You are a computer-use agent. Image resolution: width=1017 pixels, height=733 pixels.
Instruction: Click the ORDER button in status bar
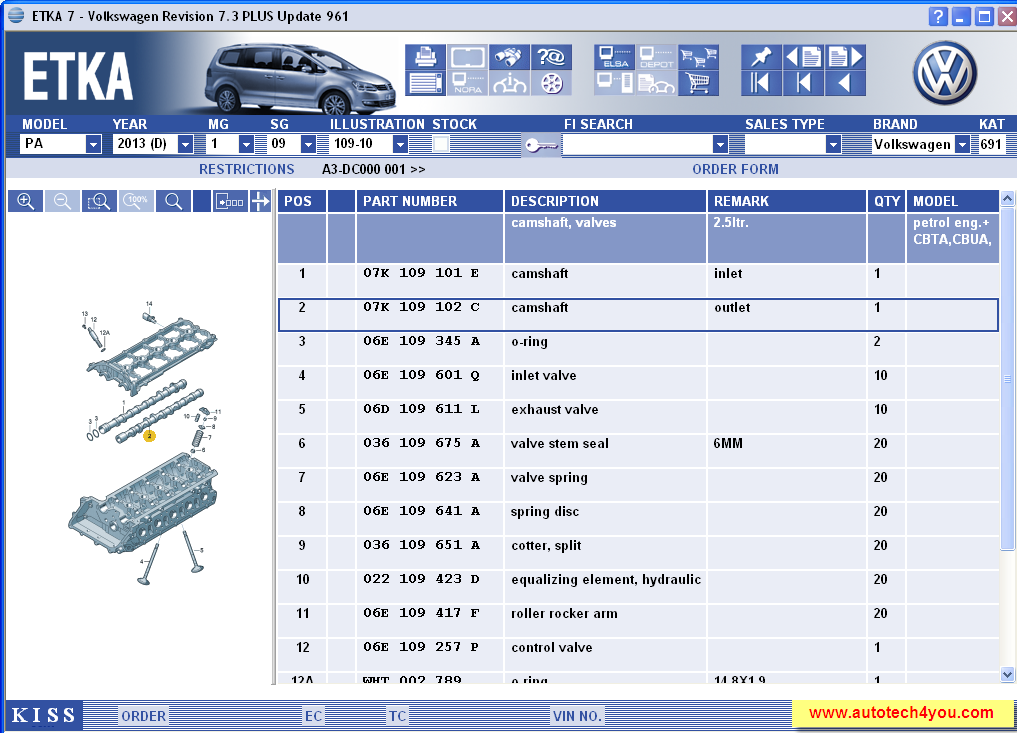[144, 716]
